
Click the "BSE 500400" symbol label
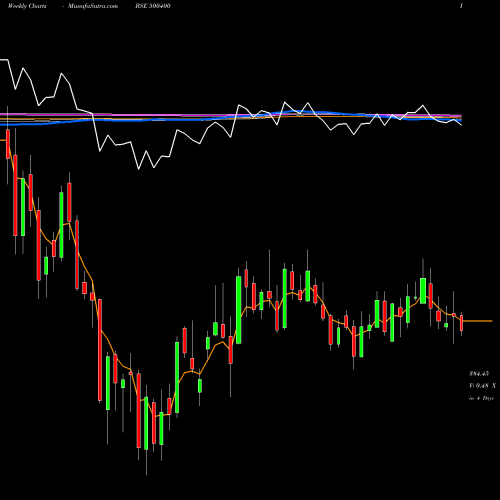pos(153,6)
